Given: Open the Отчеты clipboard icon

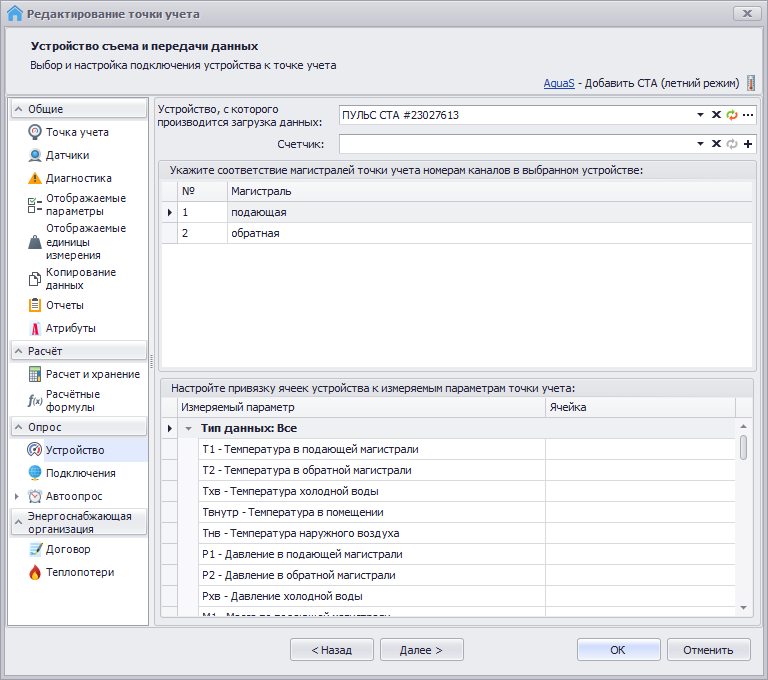Looking at the screenshot, I should coord(35,305).
